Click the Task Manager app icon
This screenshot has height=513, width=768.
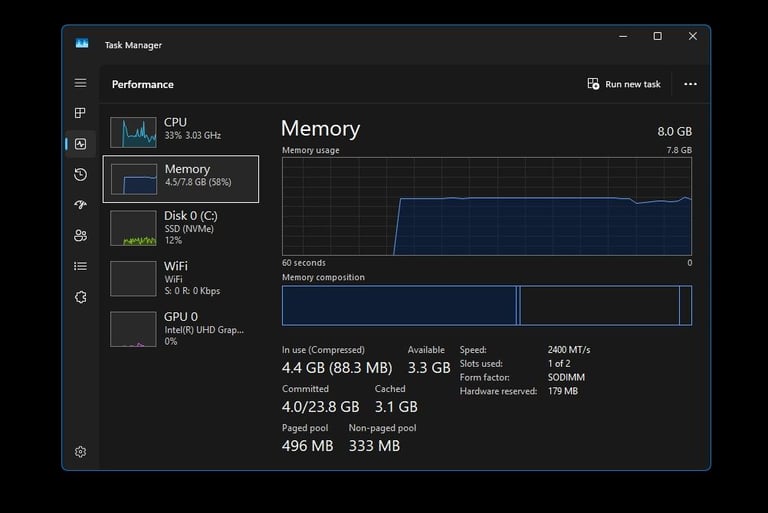[x=82, y=44]
